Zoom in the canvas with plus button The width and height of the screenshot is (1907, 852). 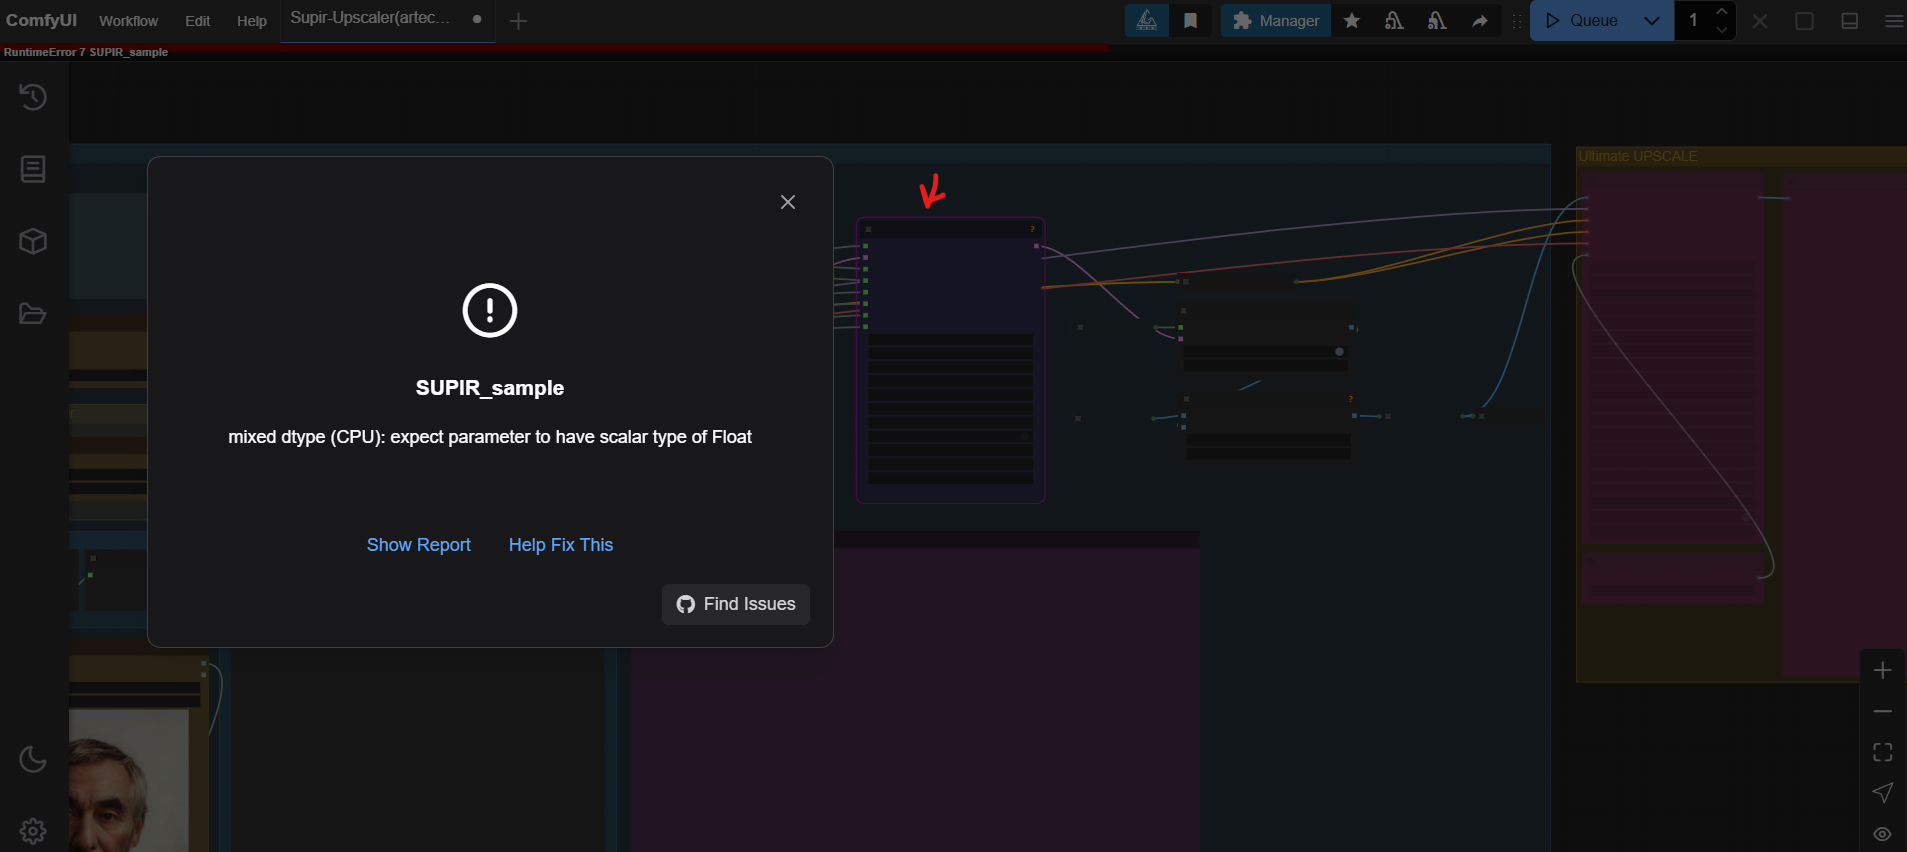(x=1882, y=670)
